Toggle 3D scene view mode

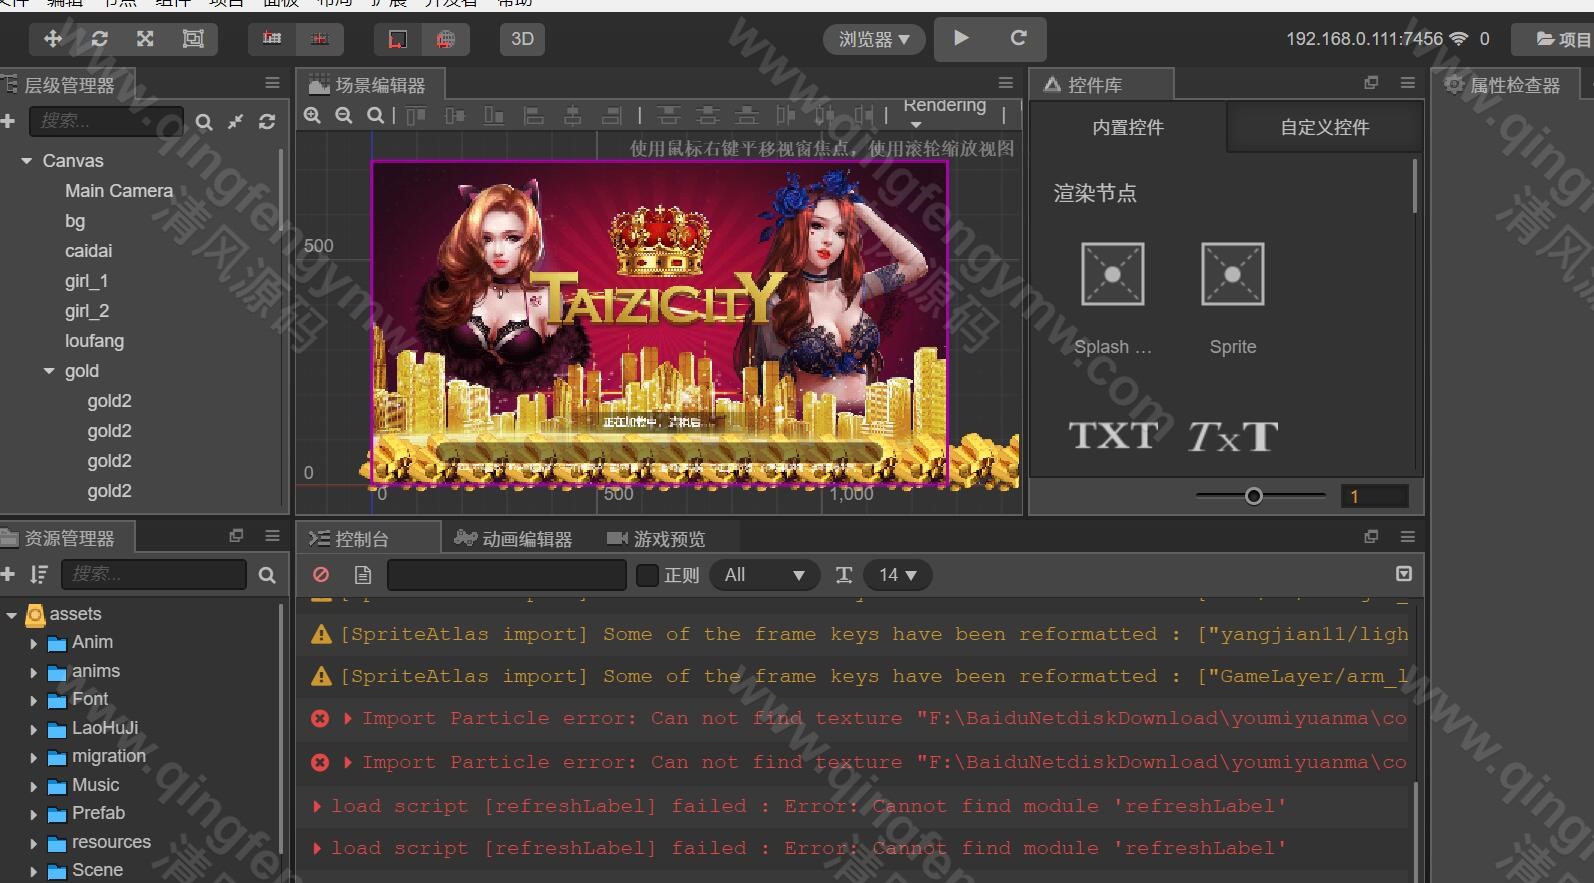click(x=522, y=39)
